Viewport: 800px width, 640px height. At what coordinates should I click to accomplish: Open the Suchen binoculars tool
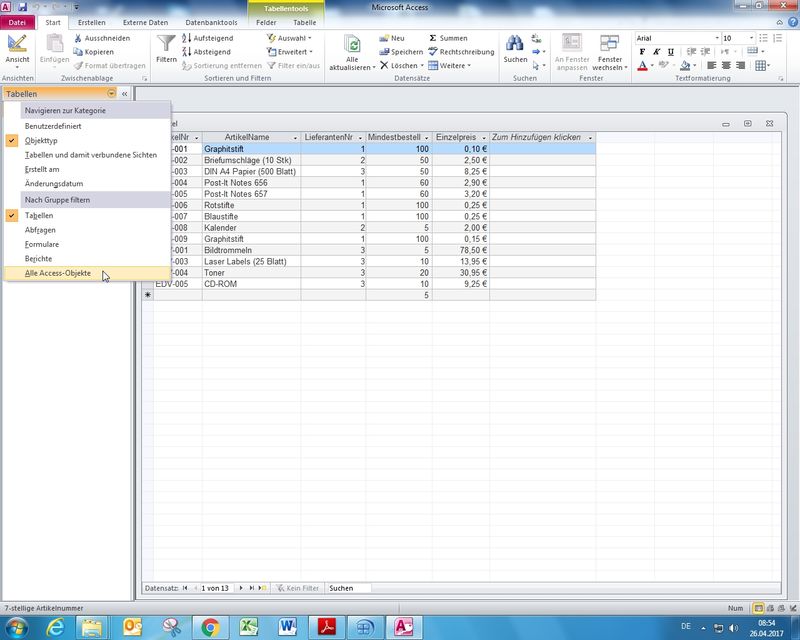coord(515,44)
